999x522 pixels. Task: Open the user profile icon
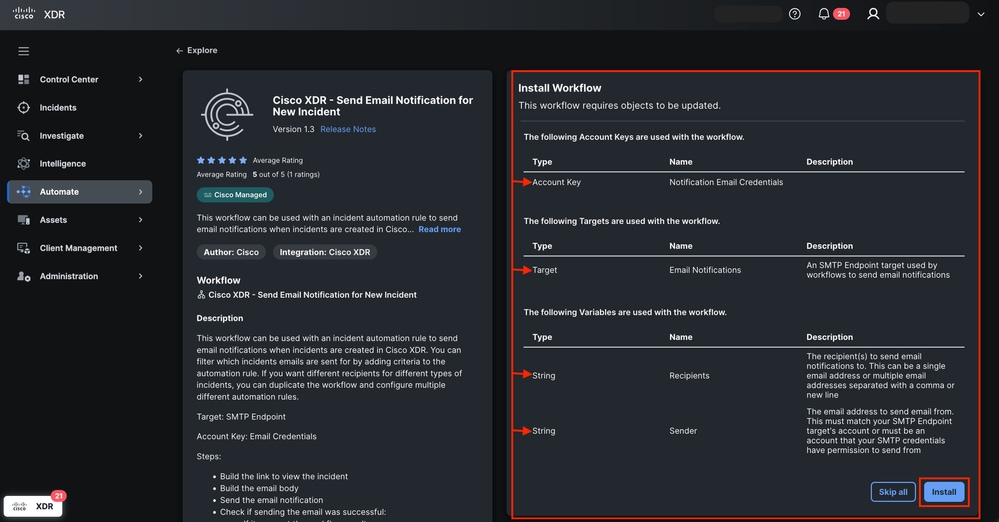coord(873,14)
